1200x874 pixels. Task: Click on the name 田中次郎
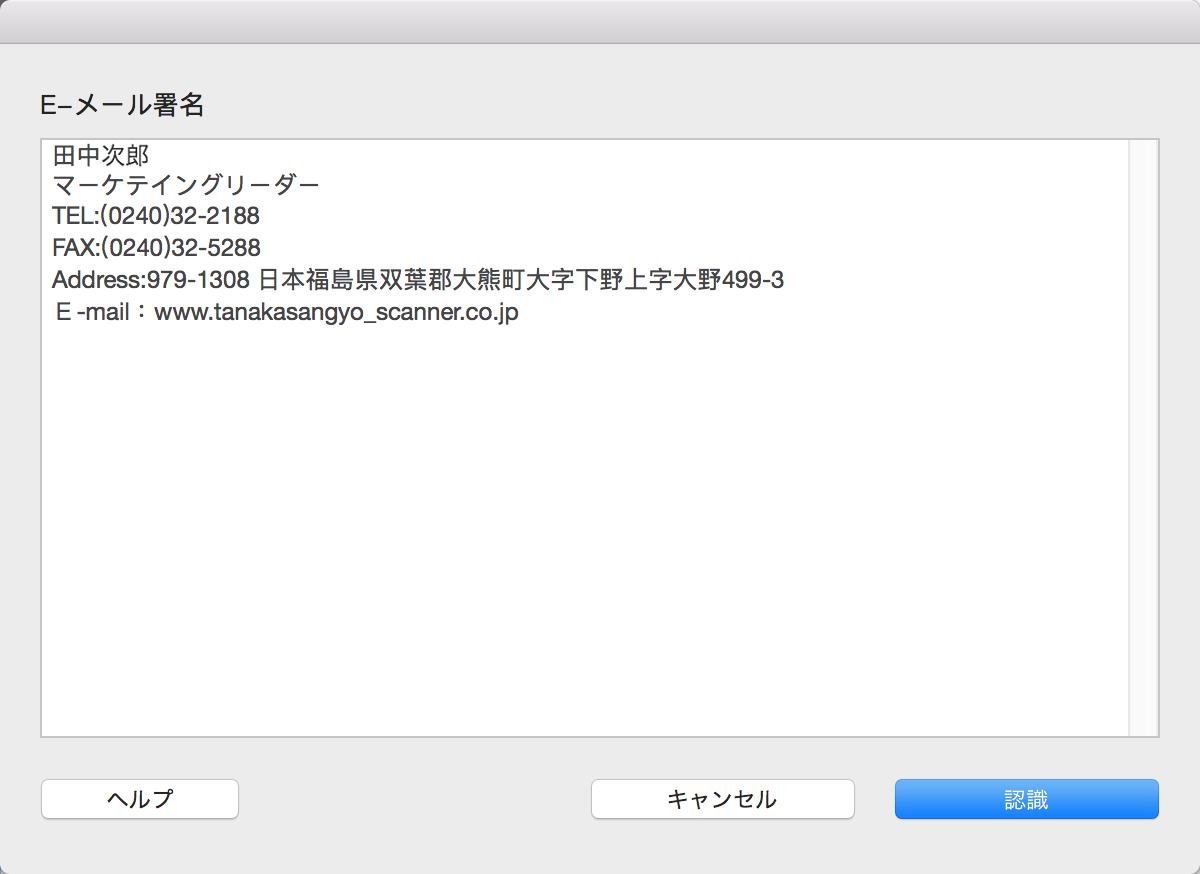pyautogui.click(x=100, y=156)
